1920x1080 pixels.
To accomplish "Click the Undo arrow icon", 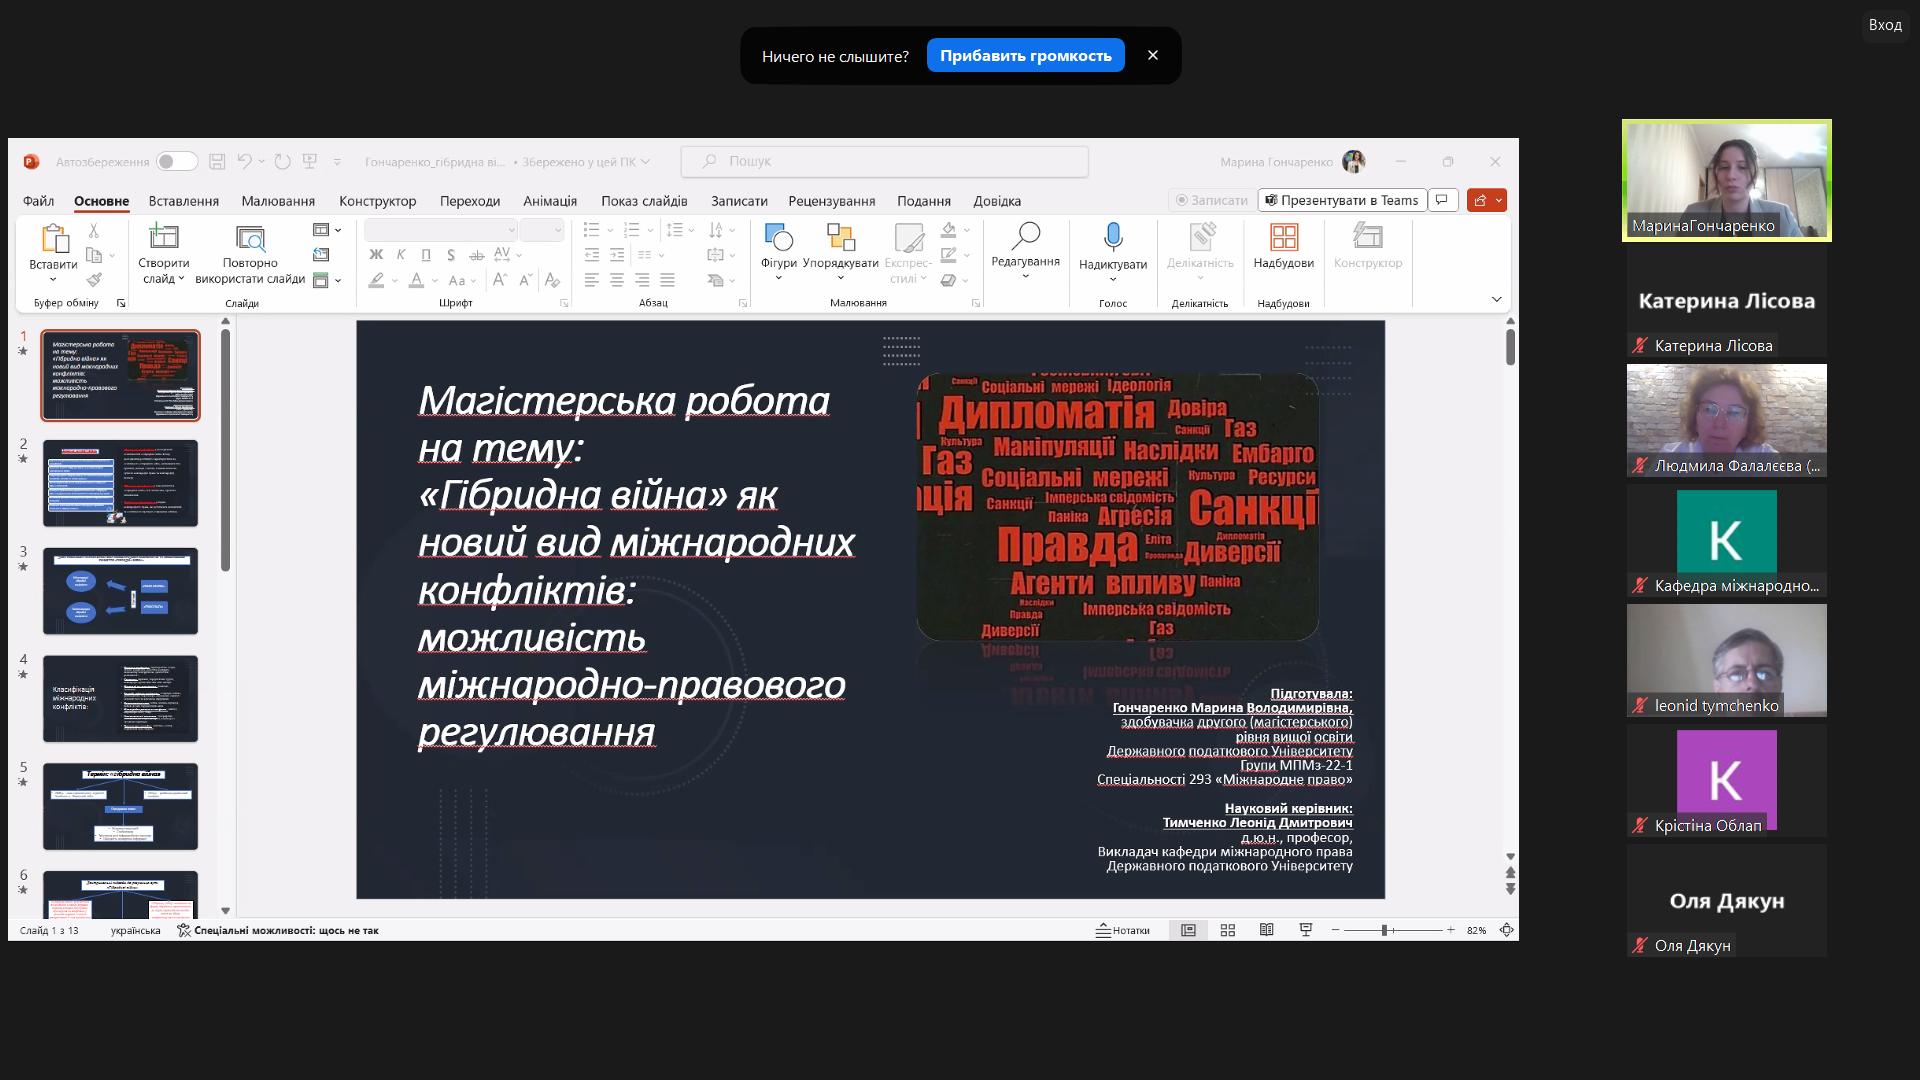I will click(245, 161).
